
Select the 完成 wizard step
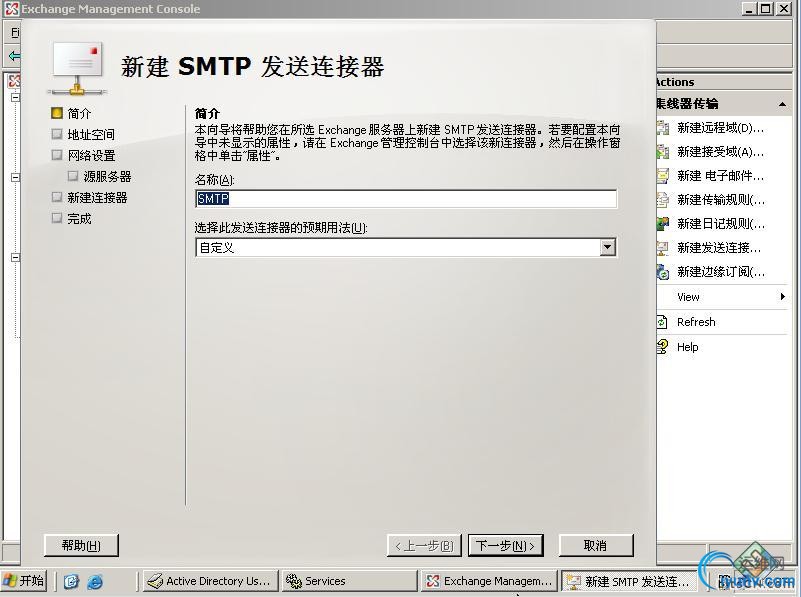coord(71,219)
